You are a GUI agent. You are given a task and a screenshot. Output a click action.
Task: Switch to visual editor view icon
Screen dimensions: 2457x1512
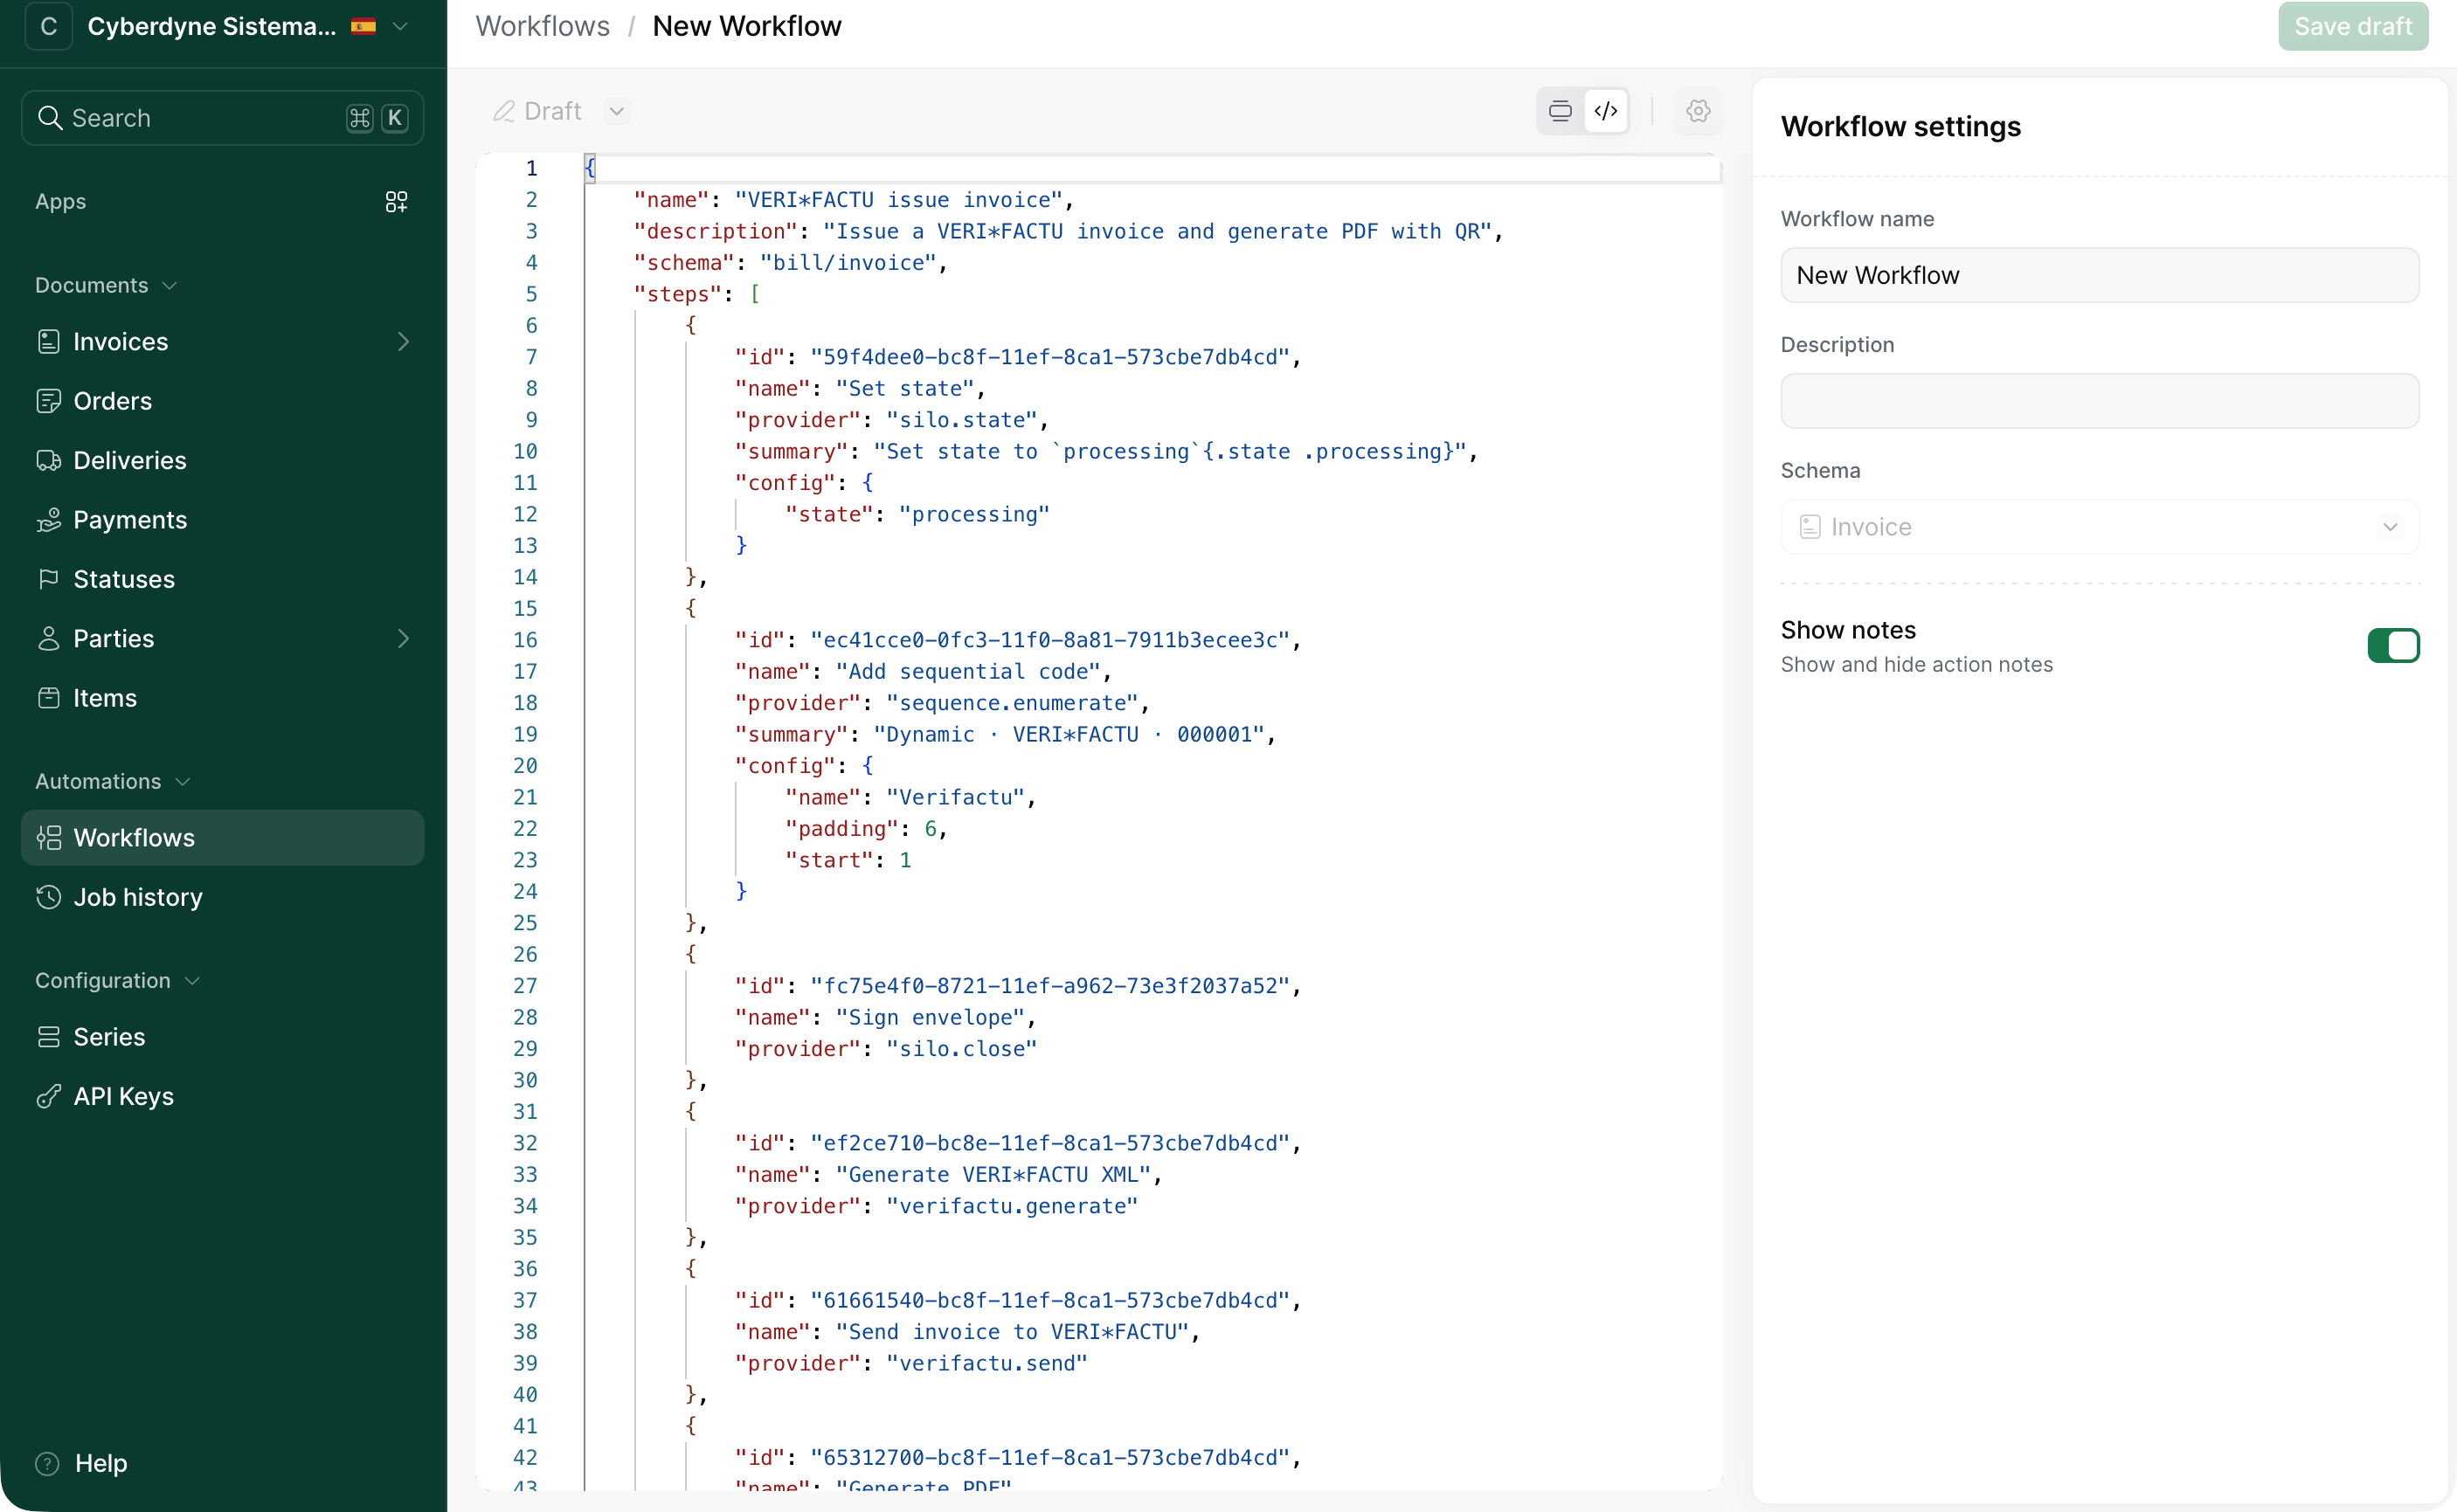1559,111
